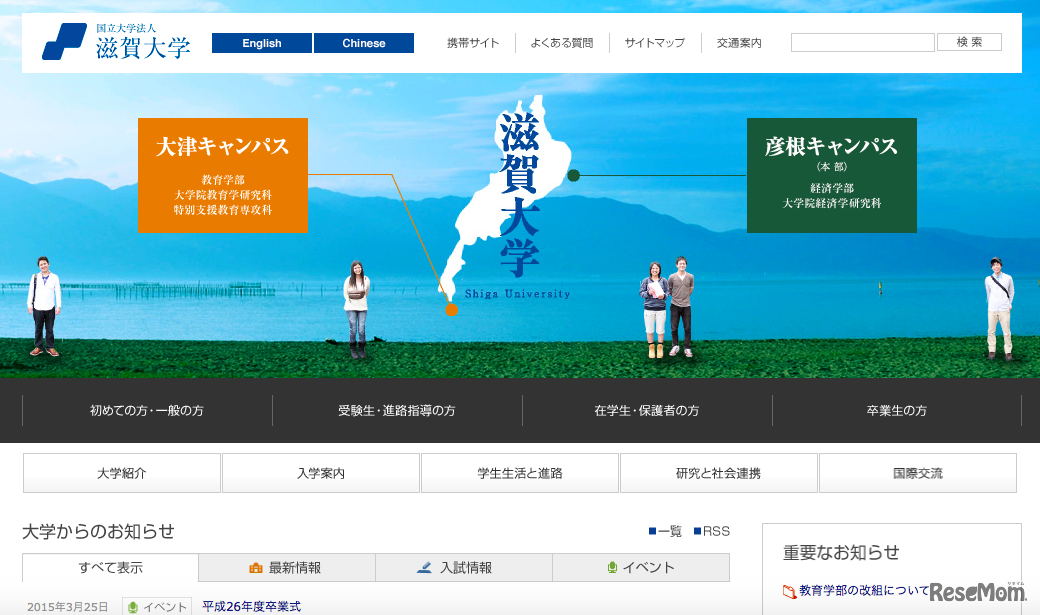Open the 平成26年度卒業式 news link

coord(251,606)
